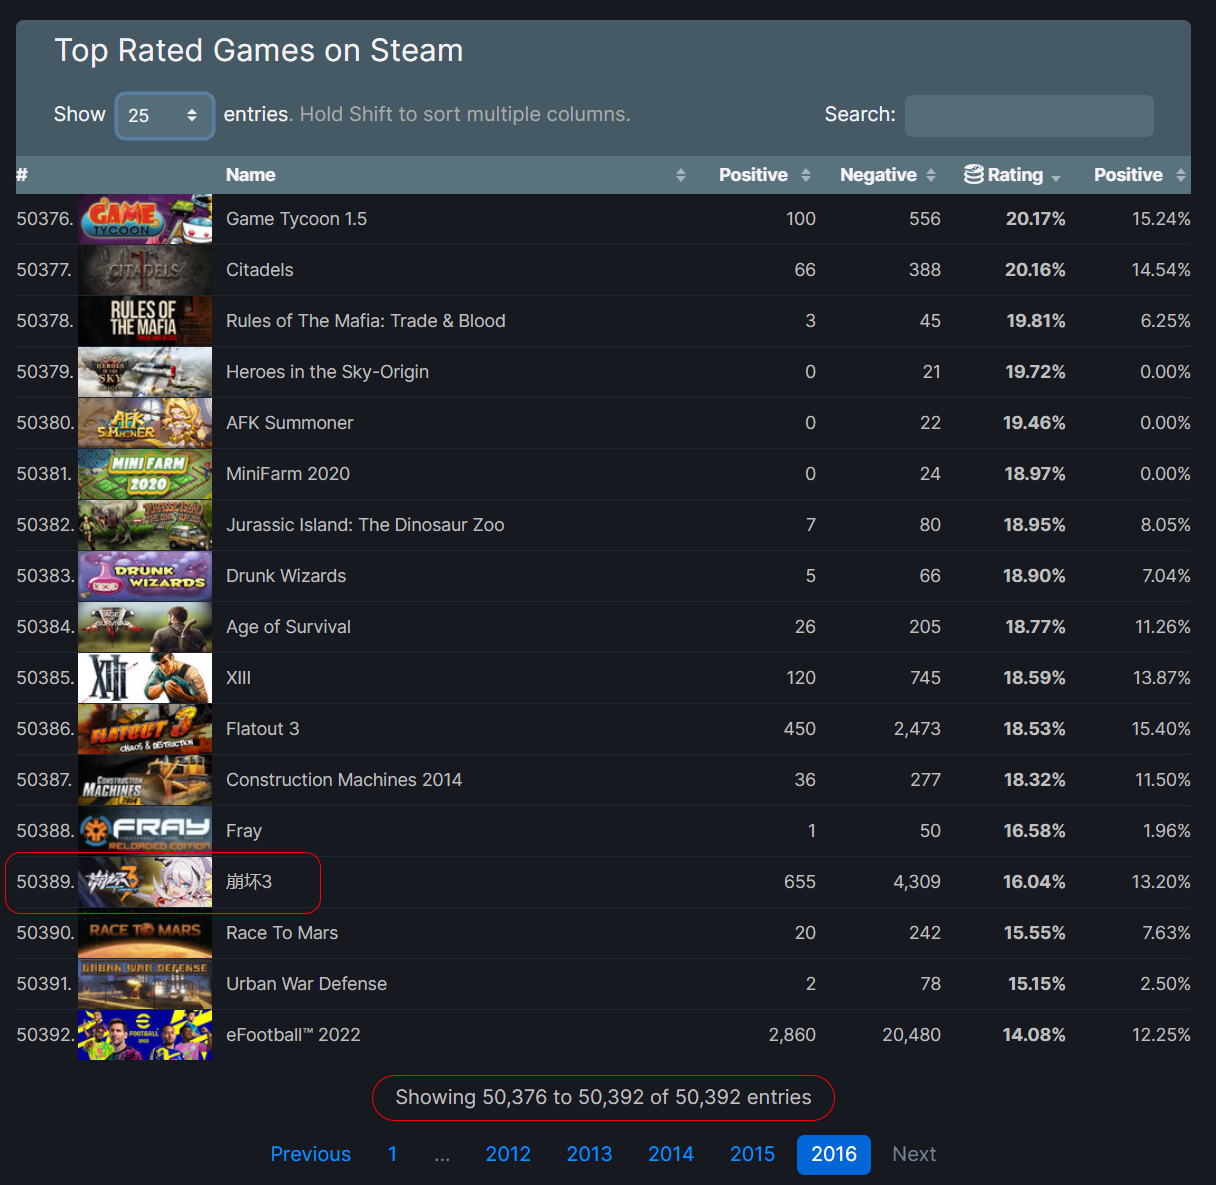Open the MiniFarm 2020 thumbnail

pyautogui.click(x=145, y=474)
